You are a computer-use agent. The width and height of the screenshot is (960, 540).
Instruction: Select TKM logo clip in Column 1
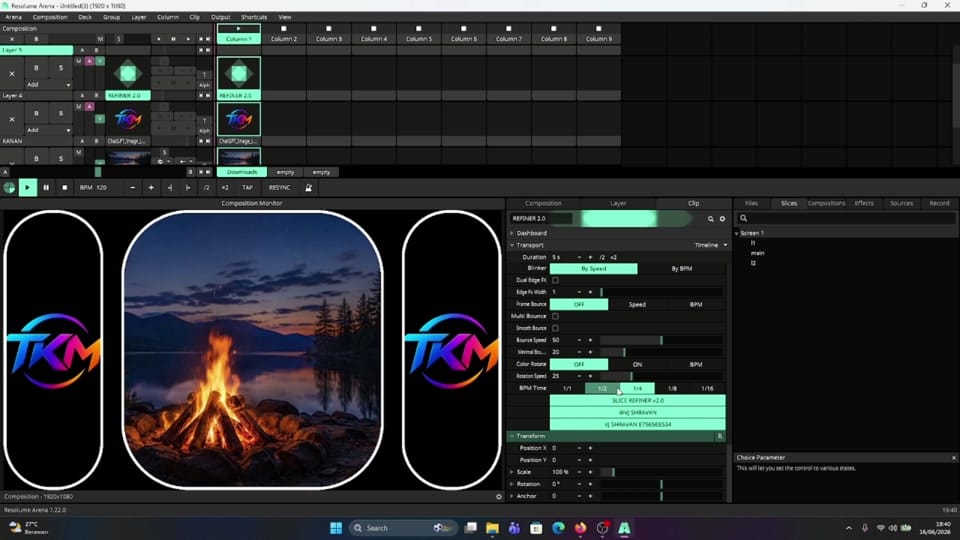[x=239, y=119]
